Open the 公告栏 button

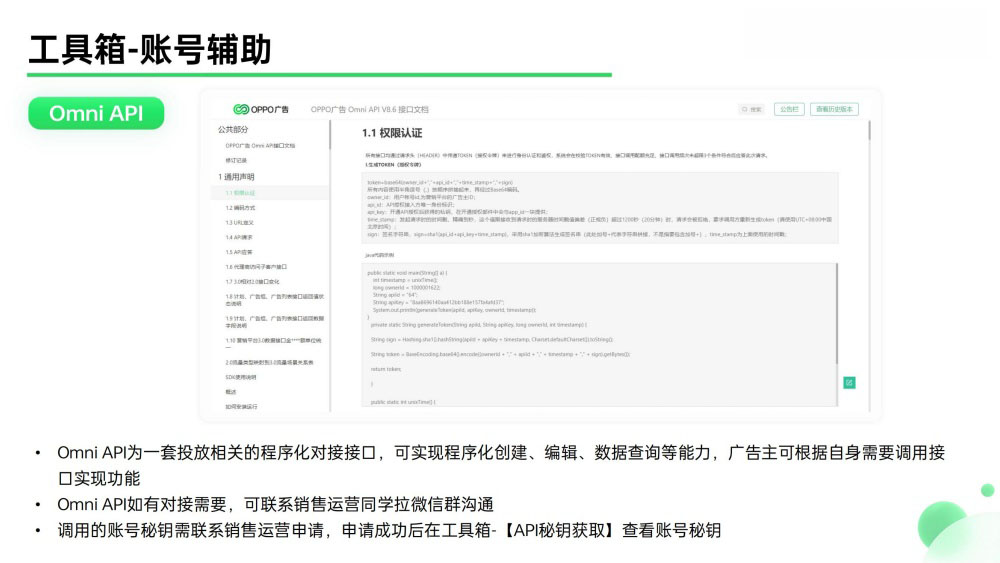click(x=789, y=109)
